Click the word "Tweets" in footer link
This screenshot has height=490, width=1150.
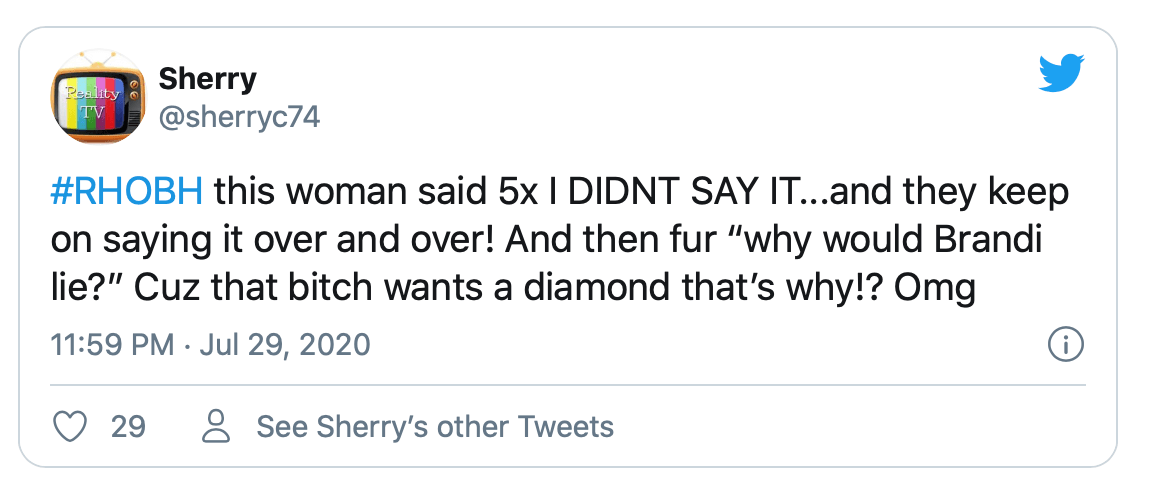[x=567, y=427]
